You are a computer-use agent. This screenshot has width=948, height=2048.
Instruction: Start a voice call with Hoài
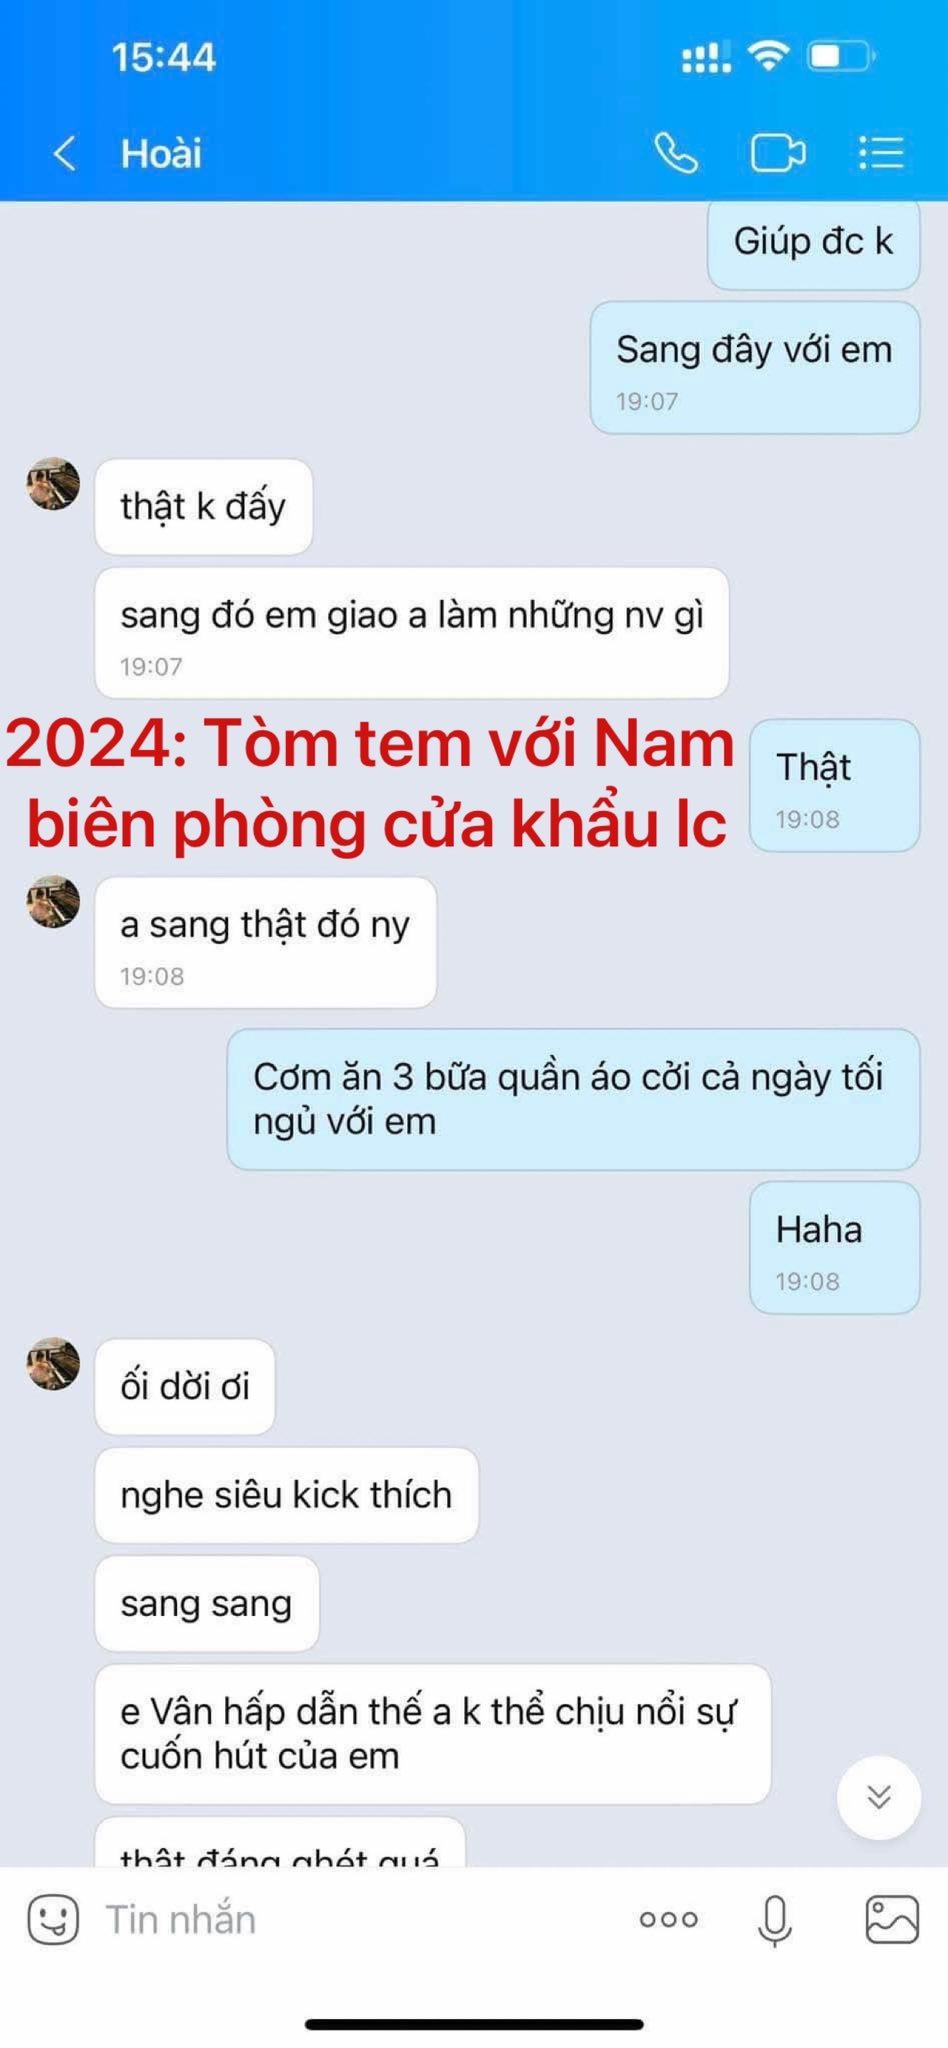pos(676,153)
